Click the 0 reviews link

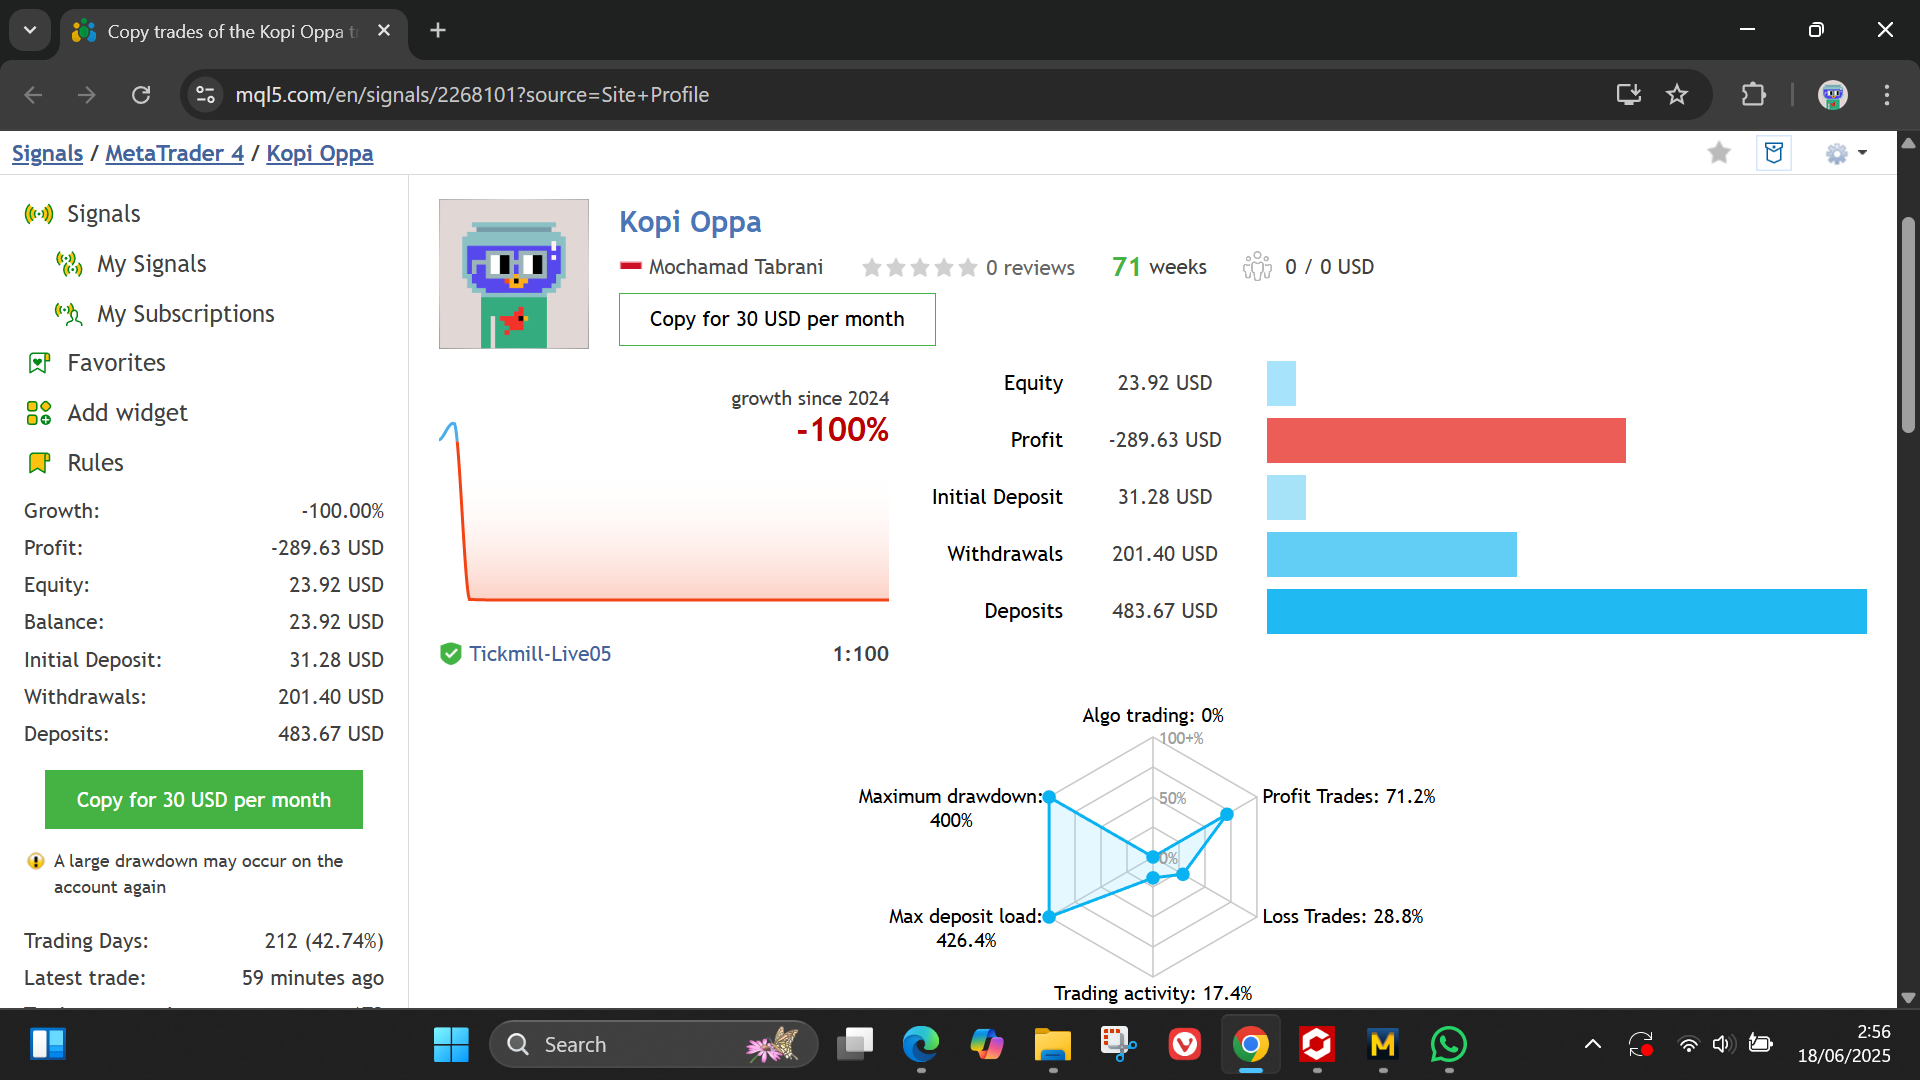1029,268
